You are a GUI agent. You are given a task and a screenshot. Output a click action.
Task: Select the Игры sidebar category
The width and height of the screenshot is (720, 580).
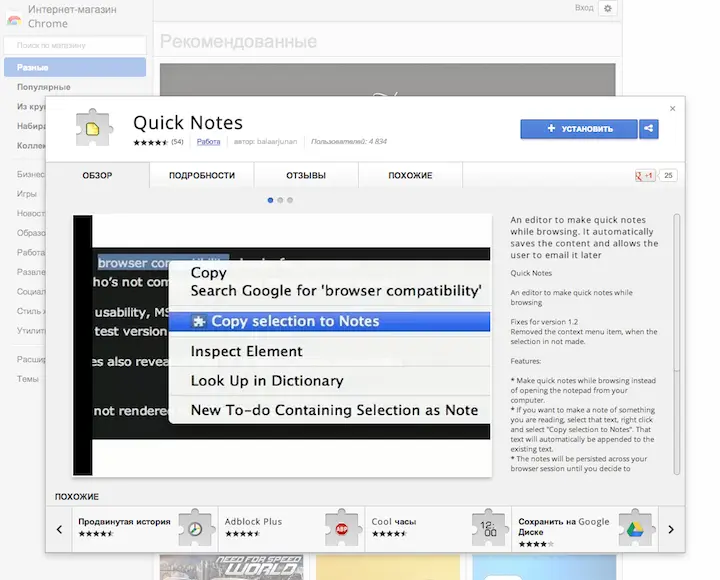(x=27, y=194)
